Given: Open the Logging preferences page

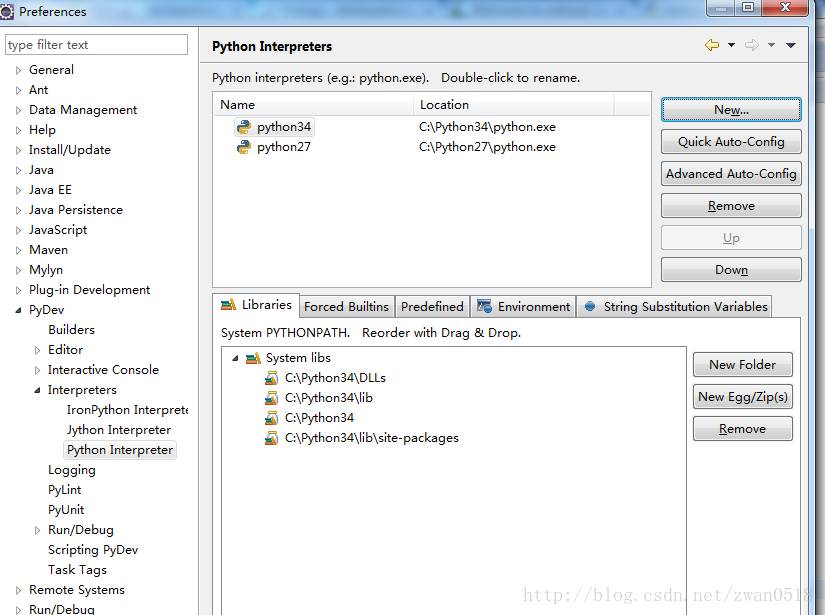Looking at the screenshot, I should point(72,470).
